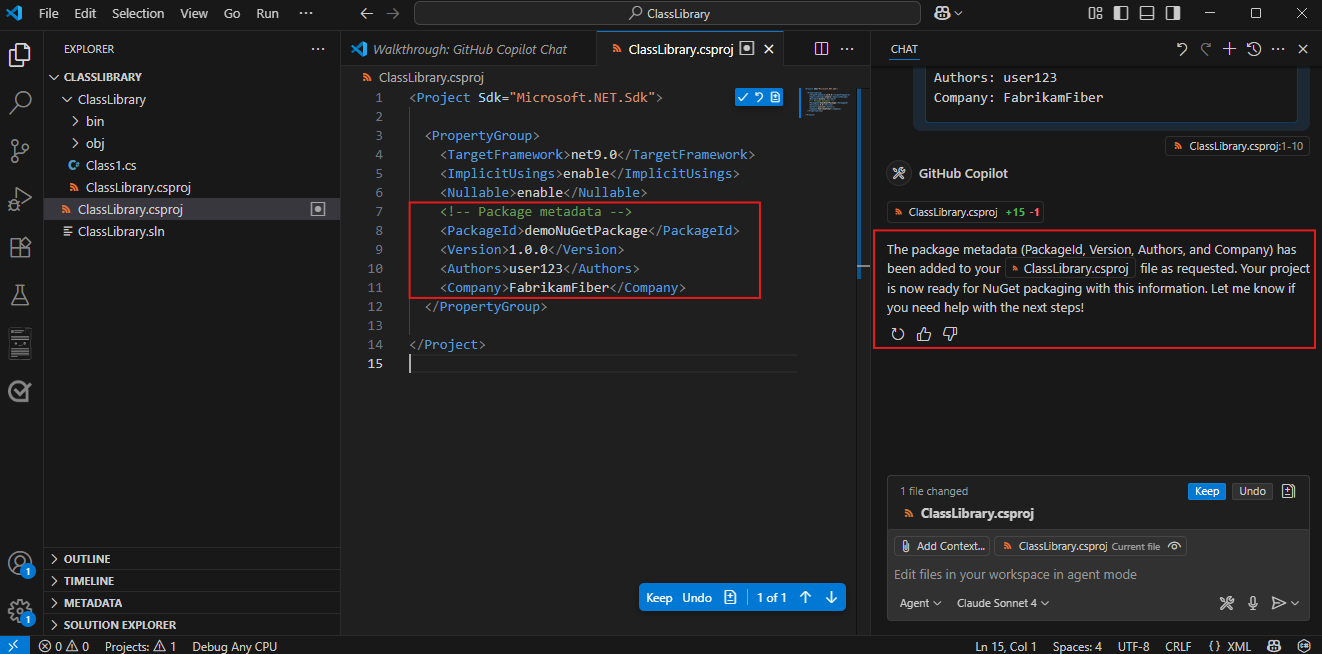Select the Testing beaker icon
Screen dimensions: 1322x654
[x=20, y=295]
